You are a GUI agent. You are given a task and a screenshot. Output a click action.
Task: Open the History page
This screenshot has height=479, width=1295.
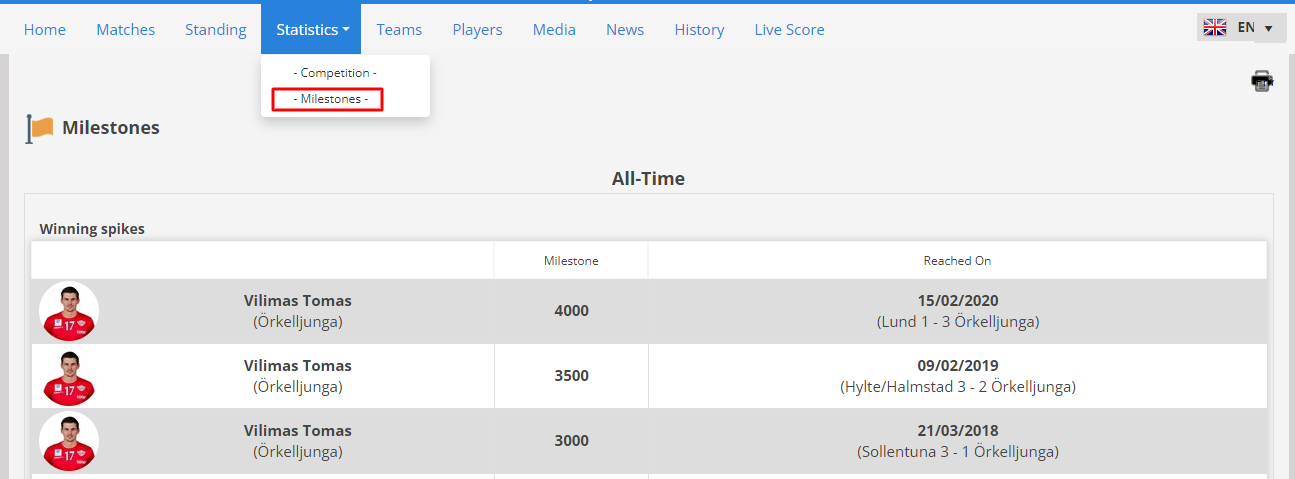tap(699, 29)
